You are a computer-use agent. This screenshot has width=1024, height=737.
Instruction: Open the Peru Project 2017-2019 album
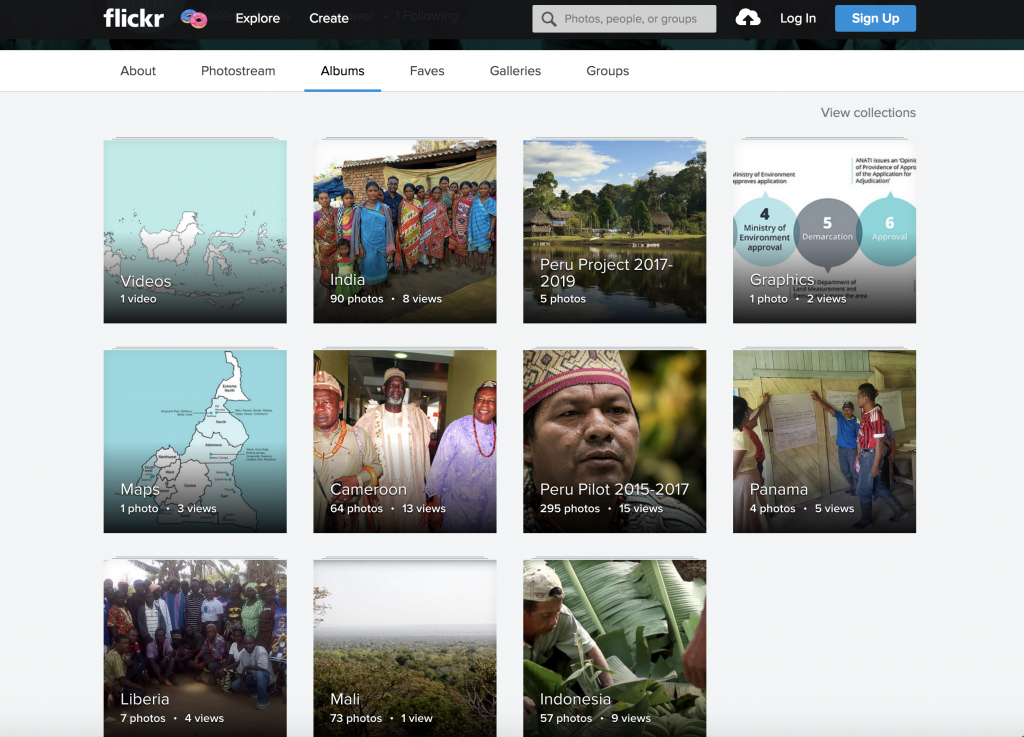[614, 231]
